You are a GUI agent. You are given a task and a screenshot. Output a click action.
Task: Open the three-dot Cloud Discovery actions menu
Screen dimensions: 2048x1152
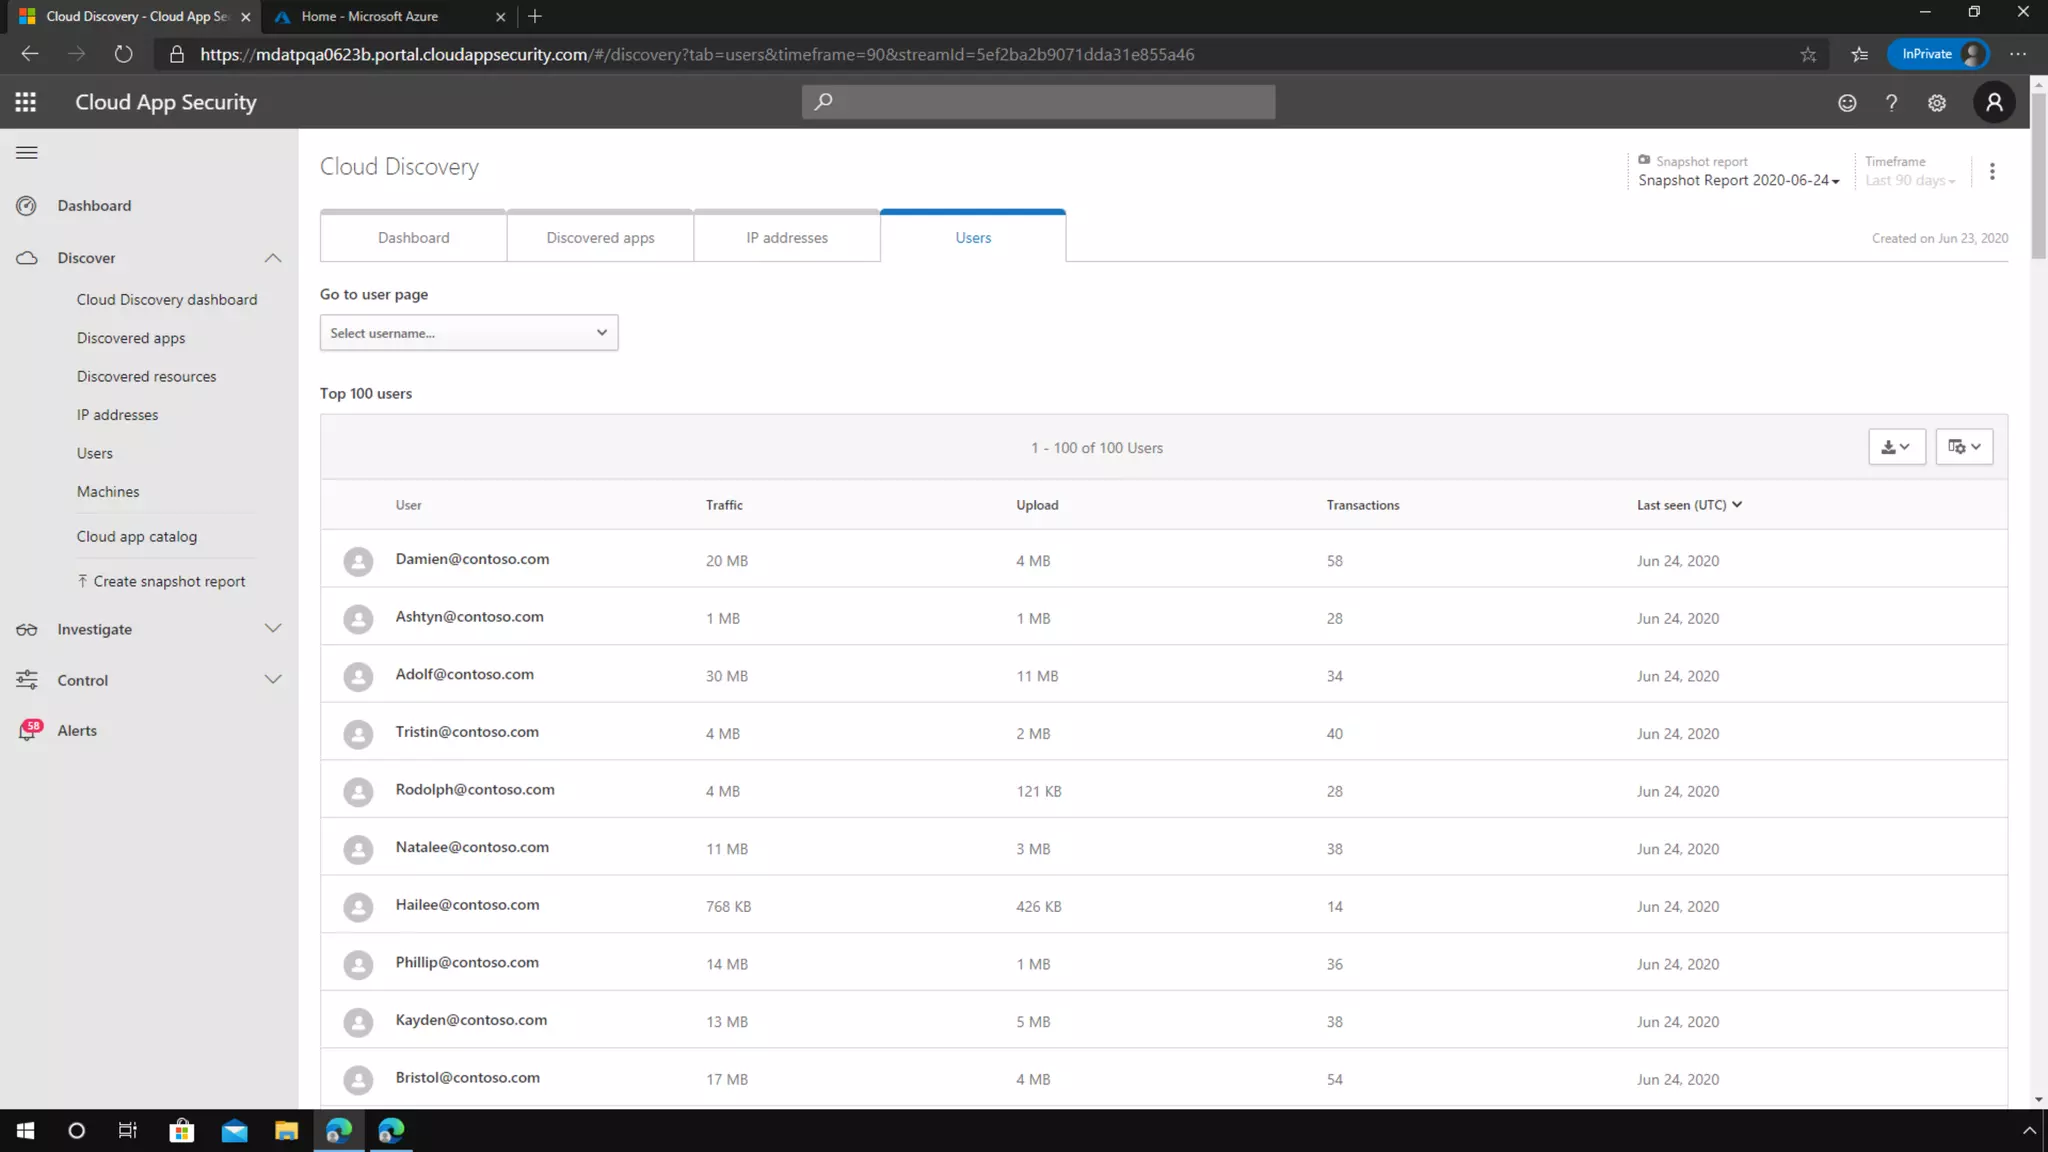point(1992,171)
